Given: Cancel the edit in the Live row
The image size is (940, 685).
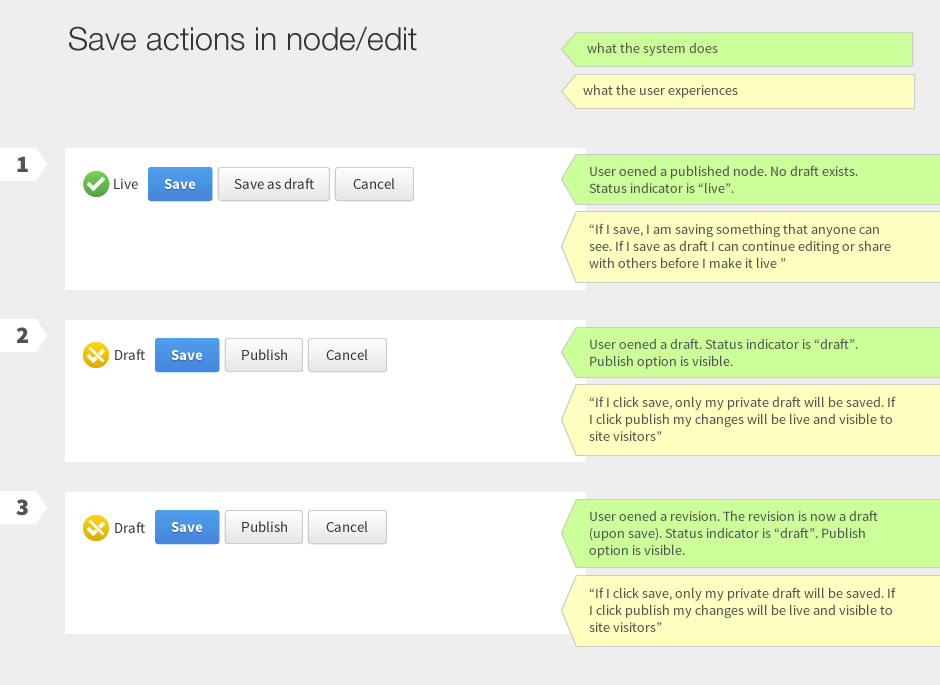Looking at the screenshot, I should (374, 184).
